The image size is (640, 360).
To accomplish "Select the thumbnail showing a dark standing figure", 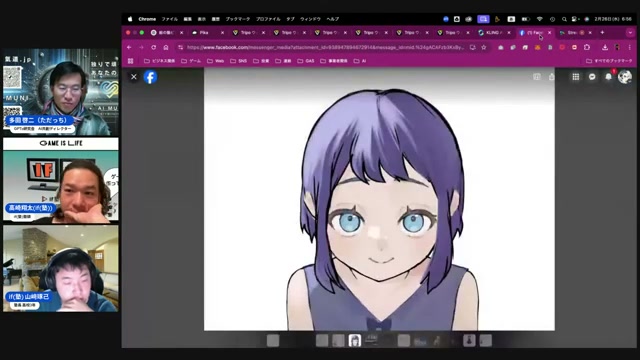I will [469, 340].
